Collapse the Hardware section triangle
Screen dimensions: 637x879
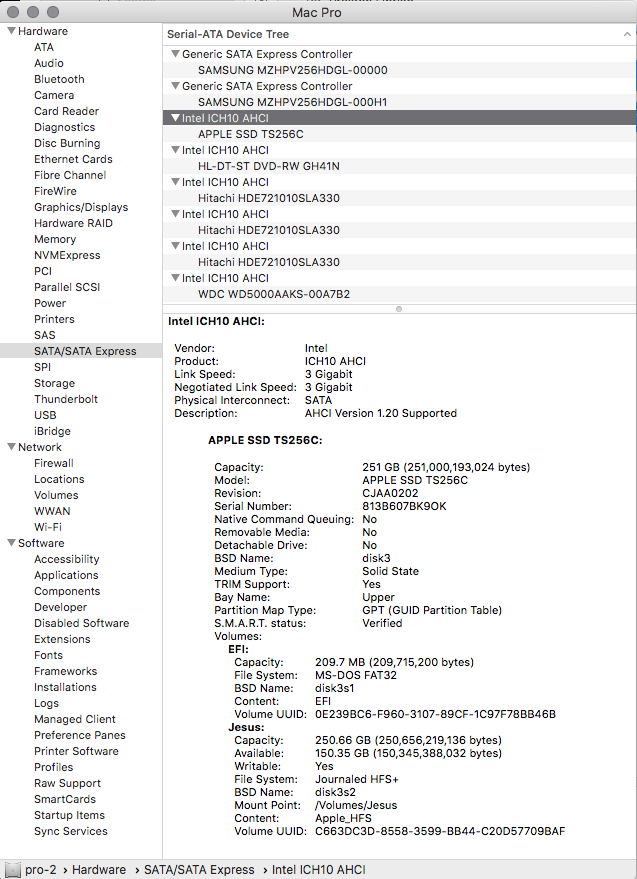point(11,31)
